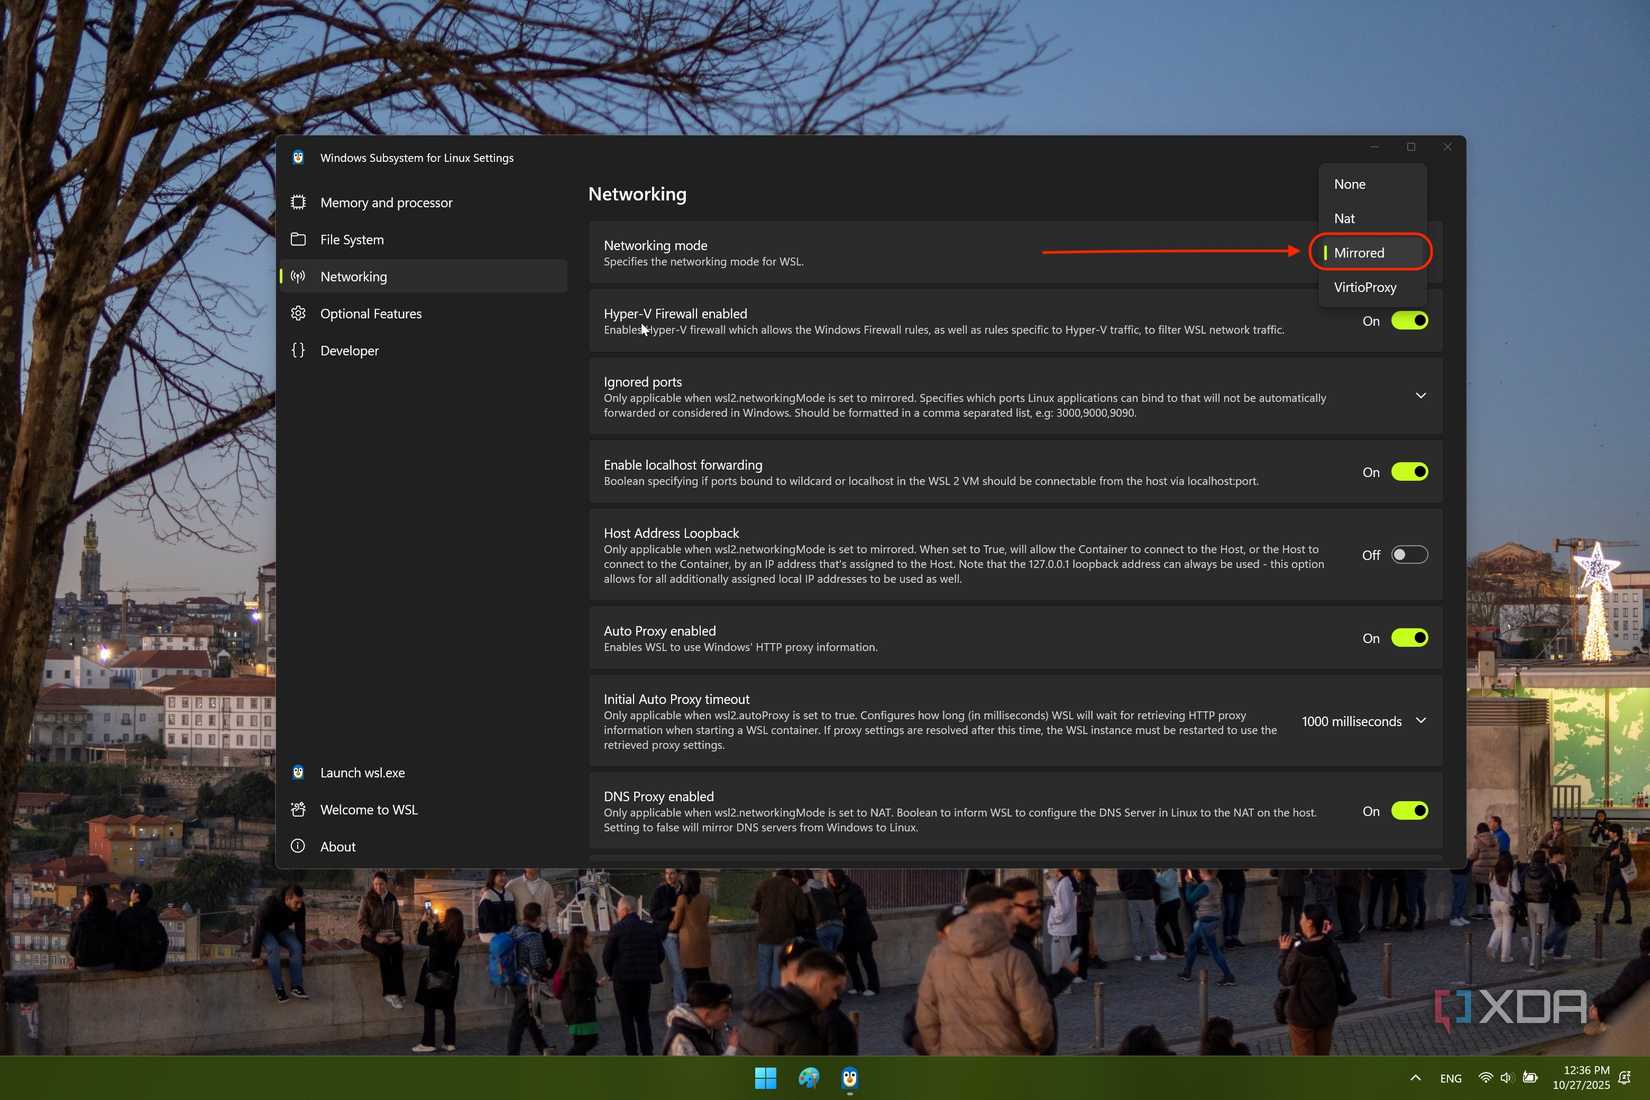Expand the Ignored ports section
The width and height of the screenshot is (1650, 1100).
[x=1420, y=395]
